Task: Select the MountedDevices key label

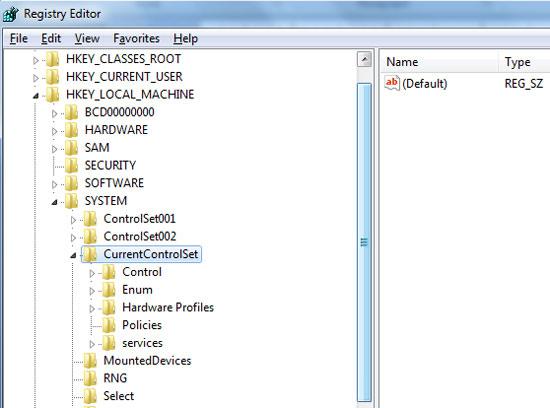Action: tap(147, 361)
